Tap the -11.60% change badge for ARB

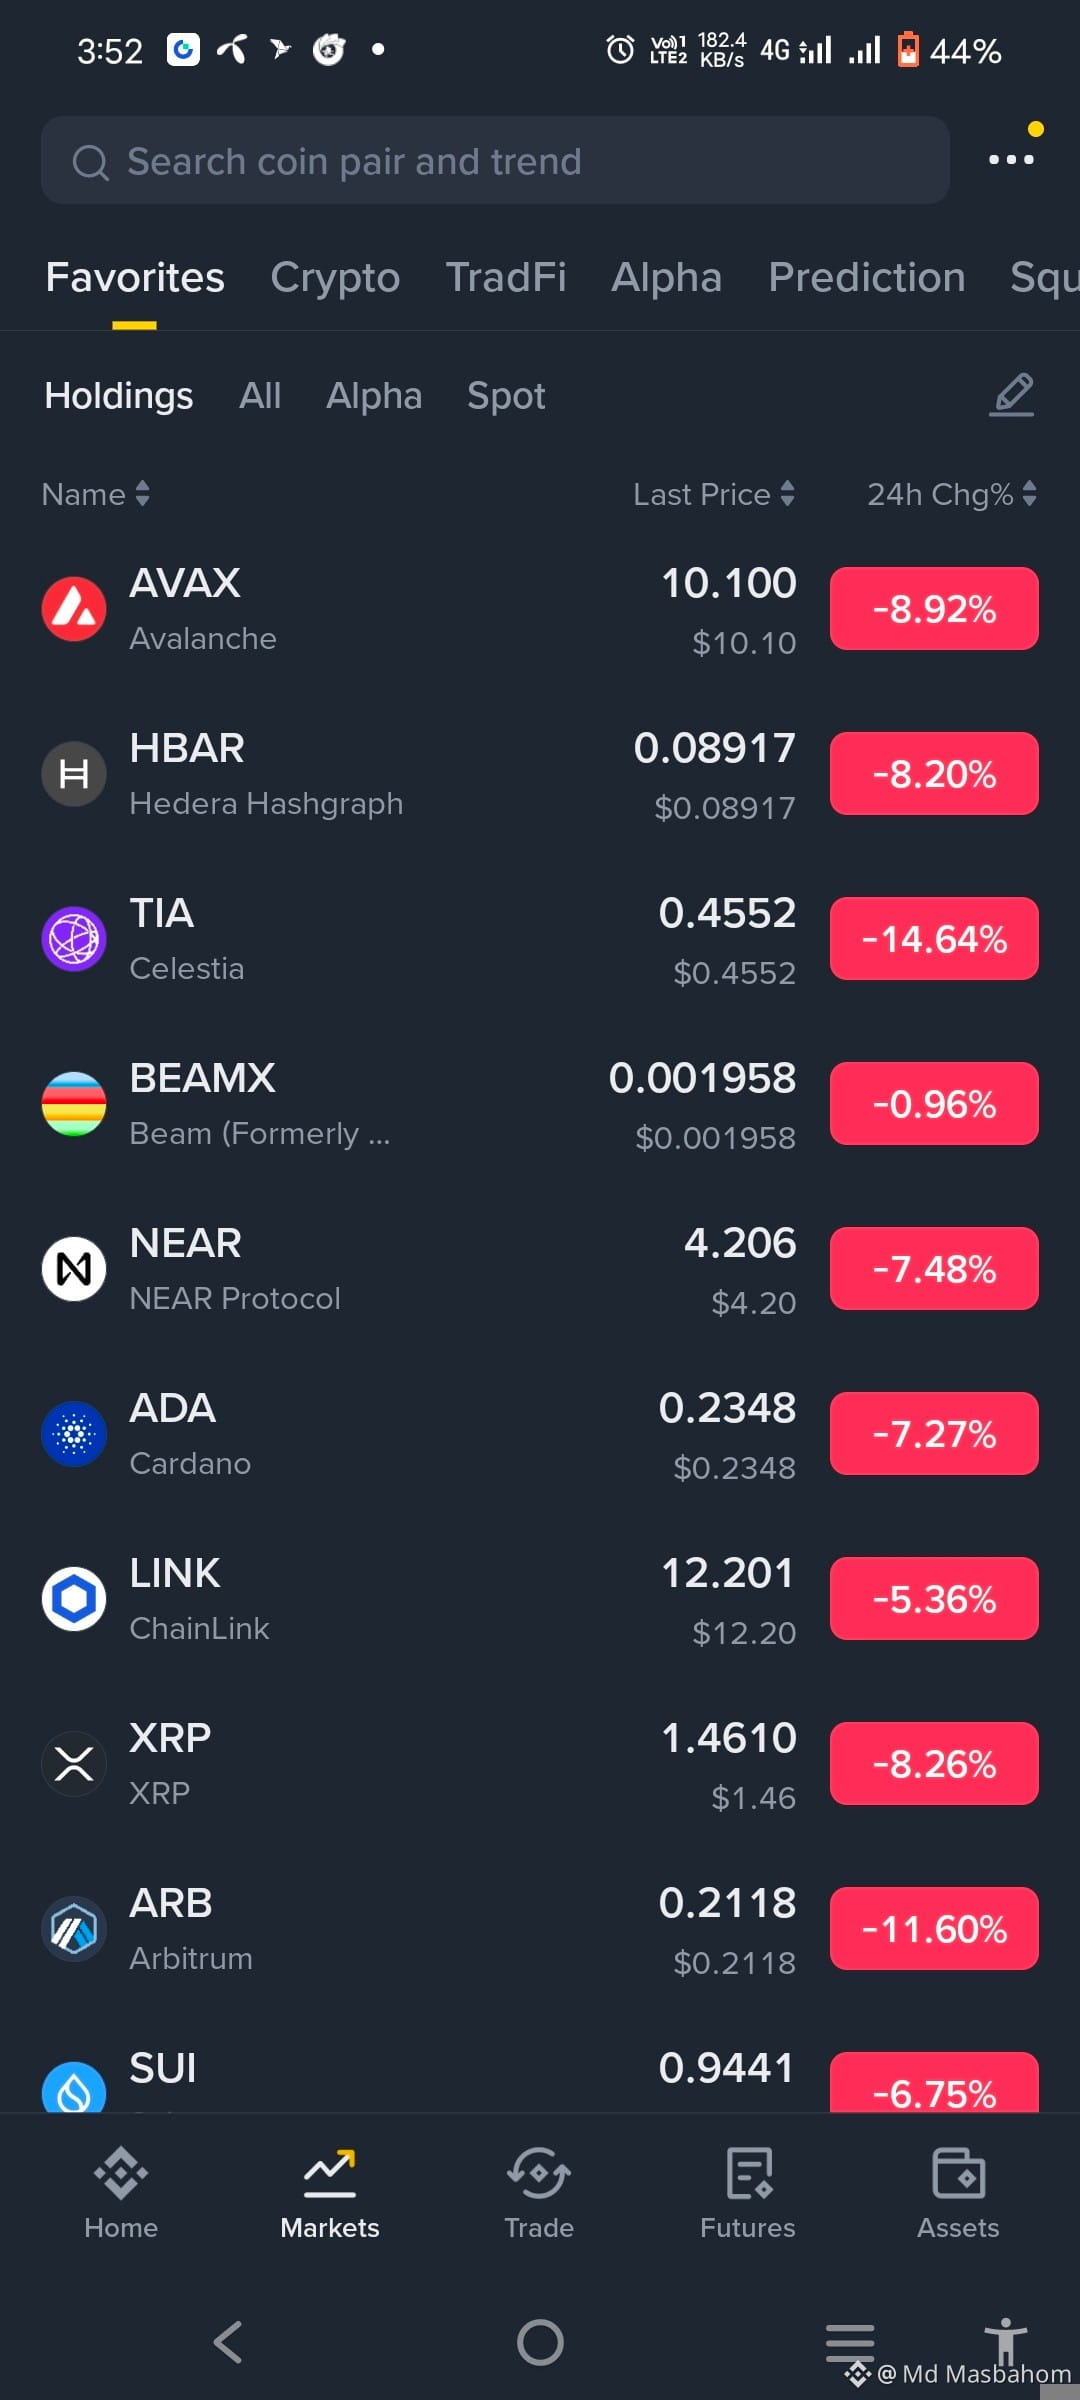[934, 1929]
